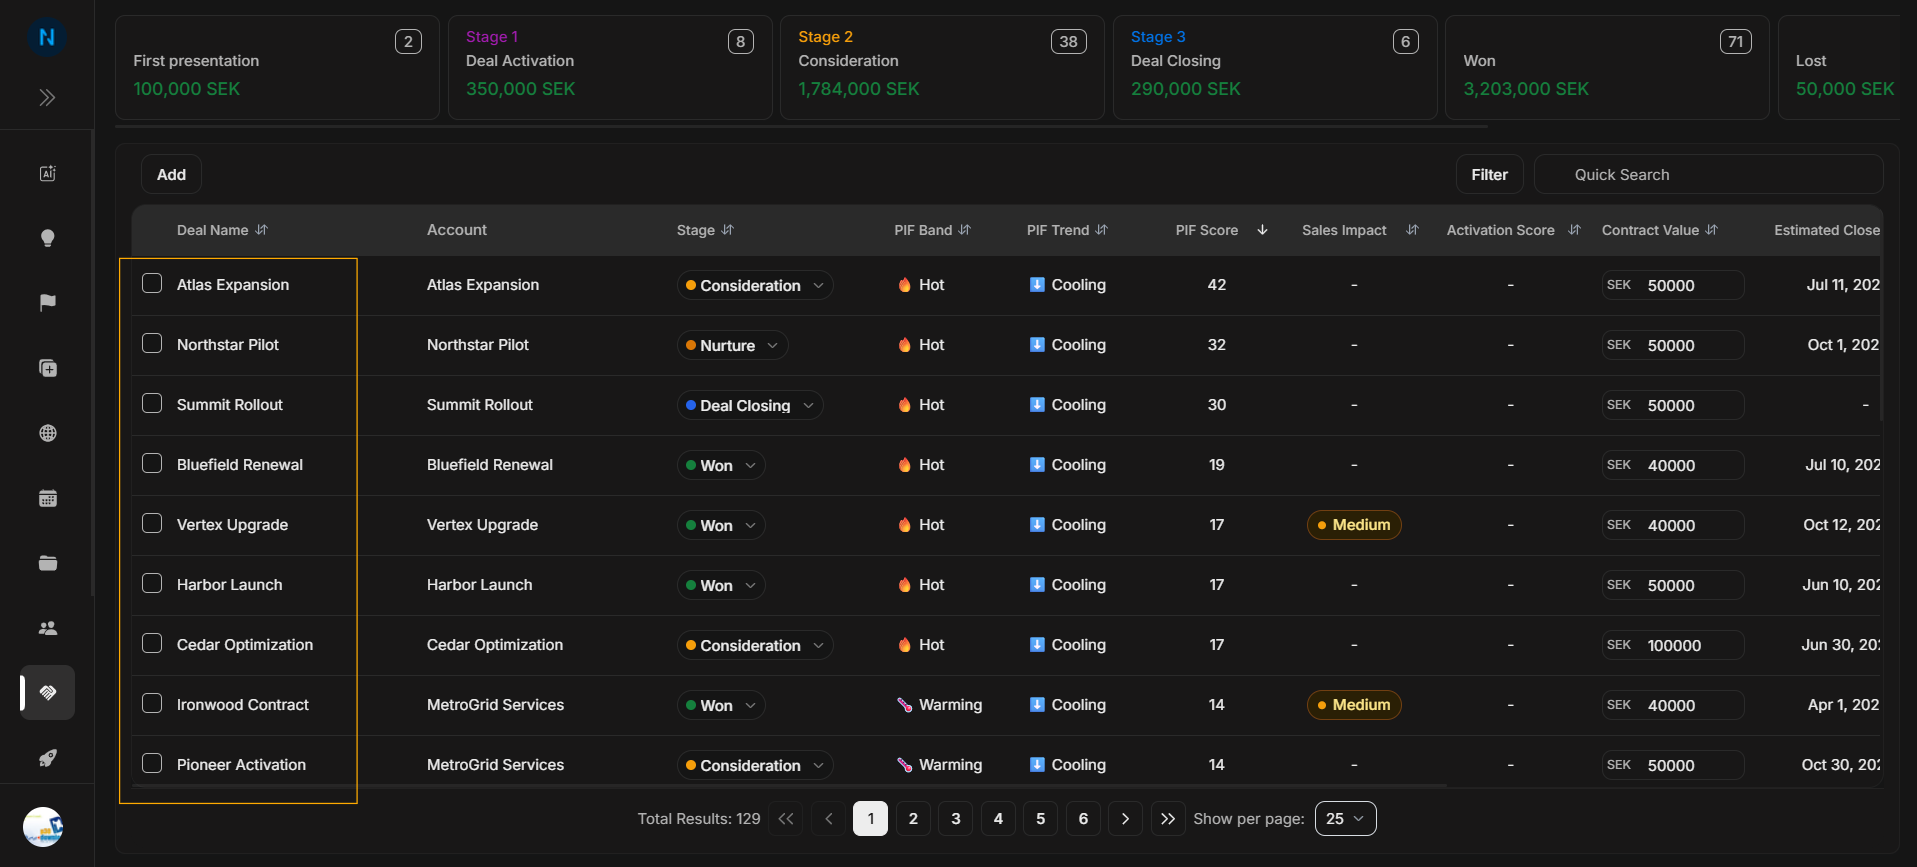Select the Stage 2 Consideration card
This screenshot has height=867, width=1917.
click(x=942, y=67)
